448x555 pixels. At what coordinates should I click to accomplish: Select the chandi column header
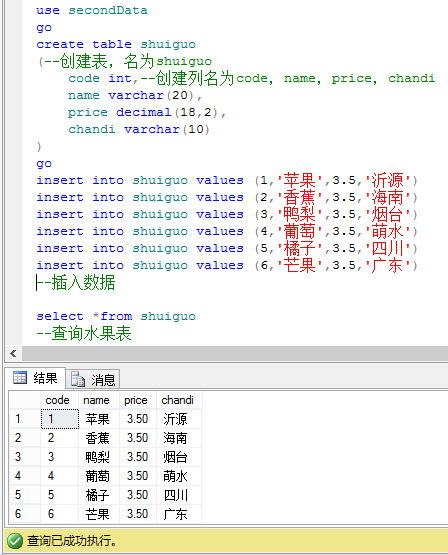(179, 400)
